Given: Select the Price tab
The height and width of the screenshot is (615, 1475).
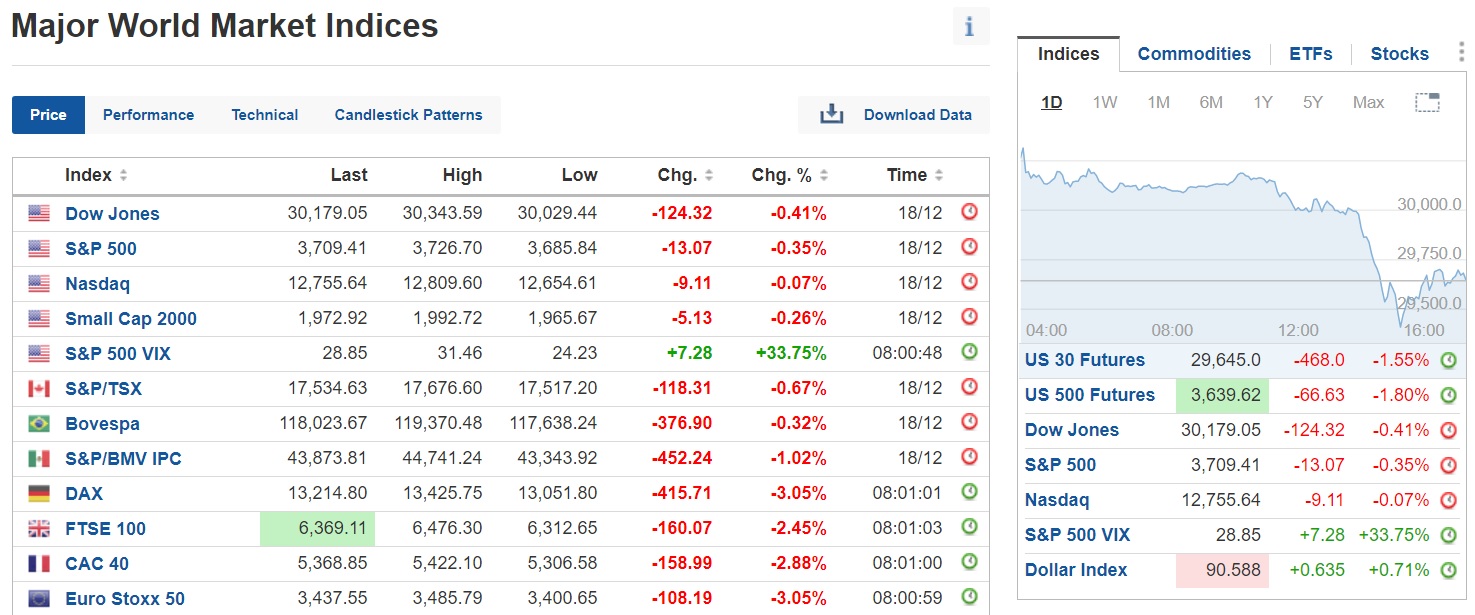Looking at the screenshot, I should click(x=48, y=115).
